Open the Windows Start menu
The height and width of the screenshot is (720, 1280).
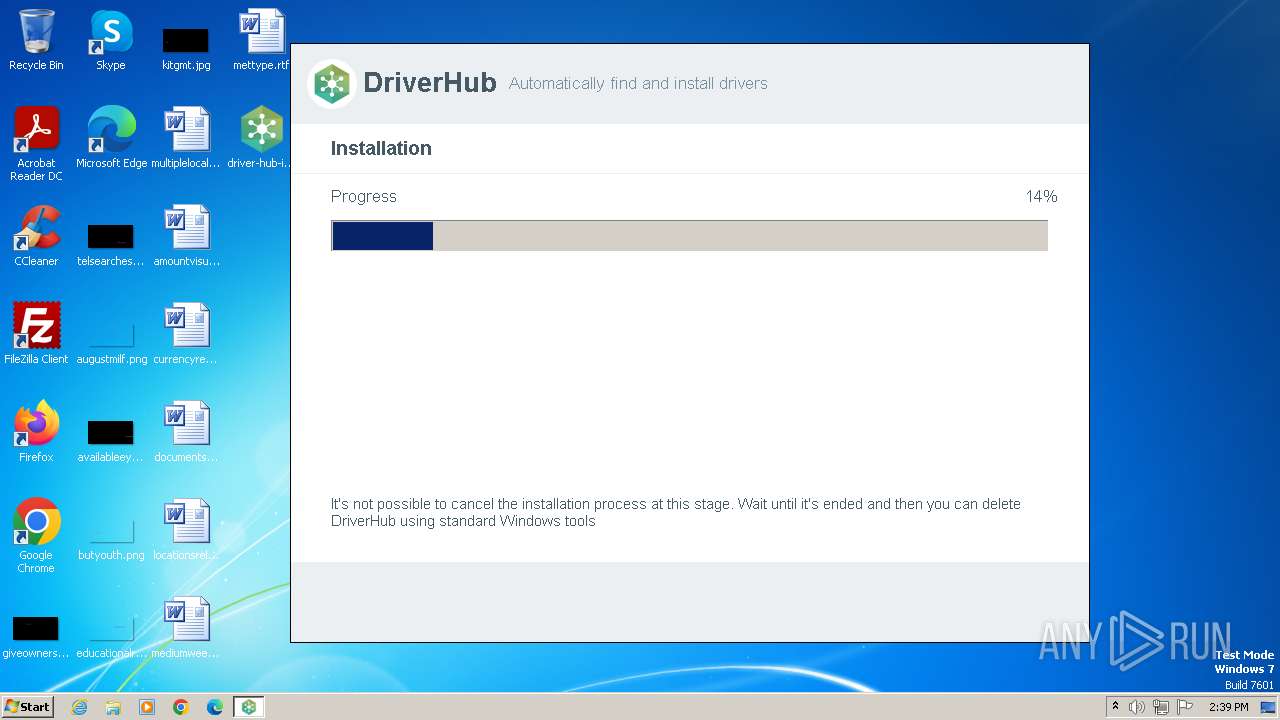[x=27, y=707]
